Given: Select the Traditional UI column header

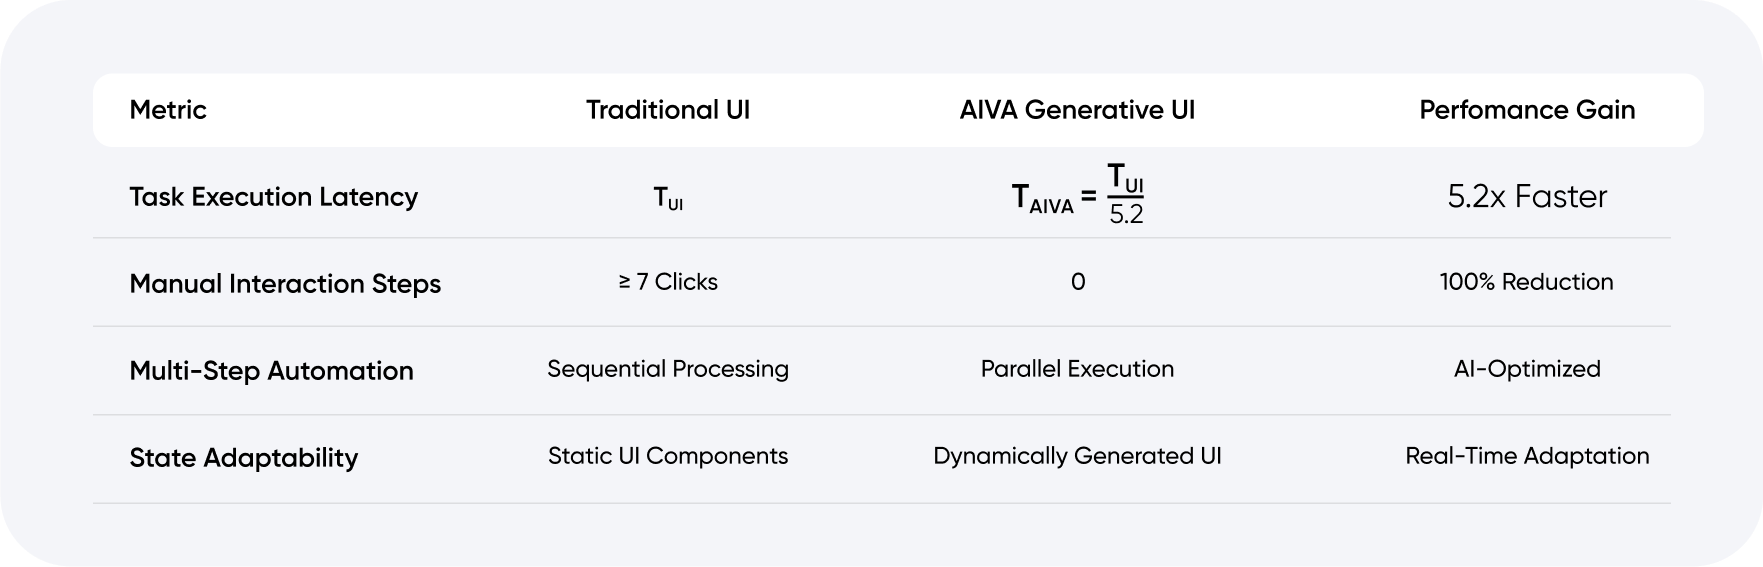Looking at the screenshot, I should (668, 110).
